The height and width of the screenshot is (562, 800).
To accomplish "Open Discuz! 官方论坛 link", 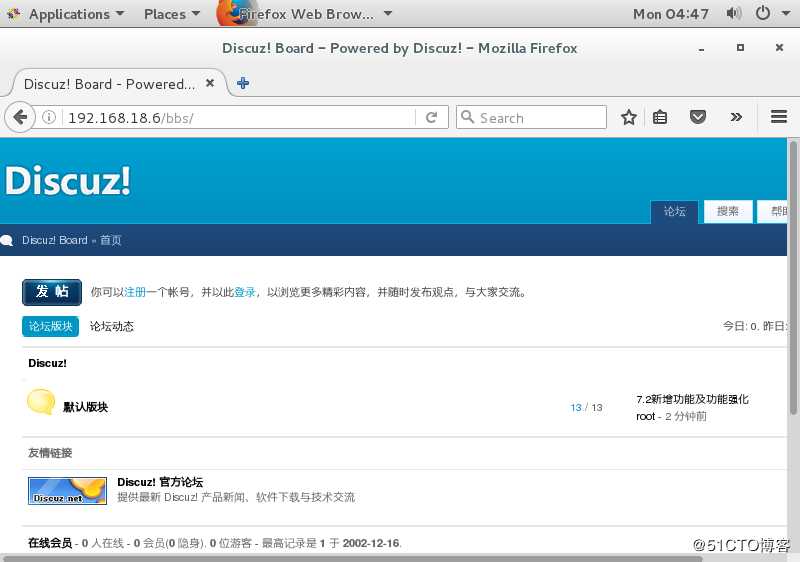I will [160, 482].
